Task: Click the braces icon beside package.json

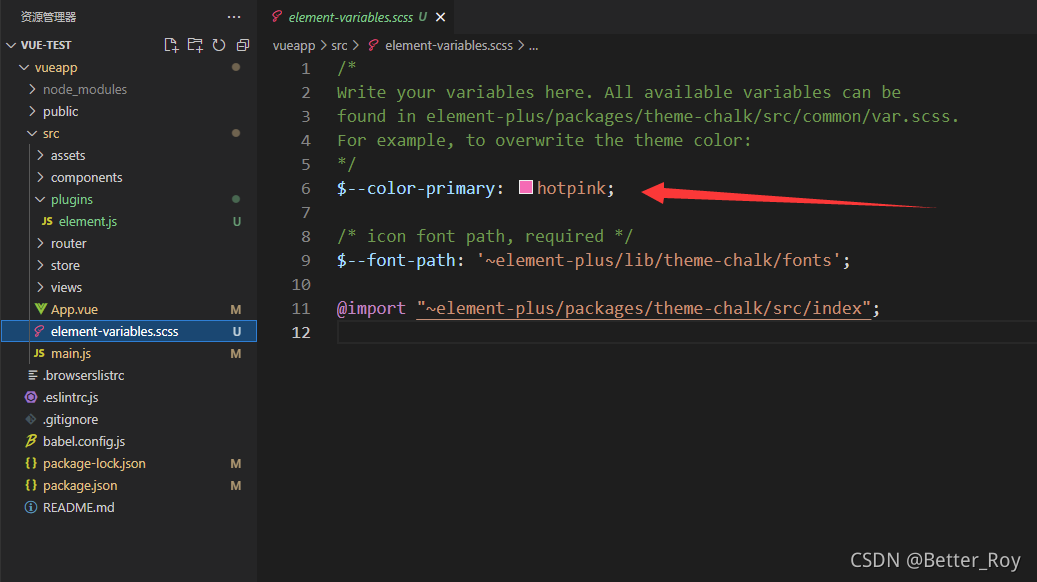Action: click(31, 485)
